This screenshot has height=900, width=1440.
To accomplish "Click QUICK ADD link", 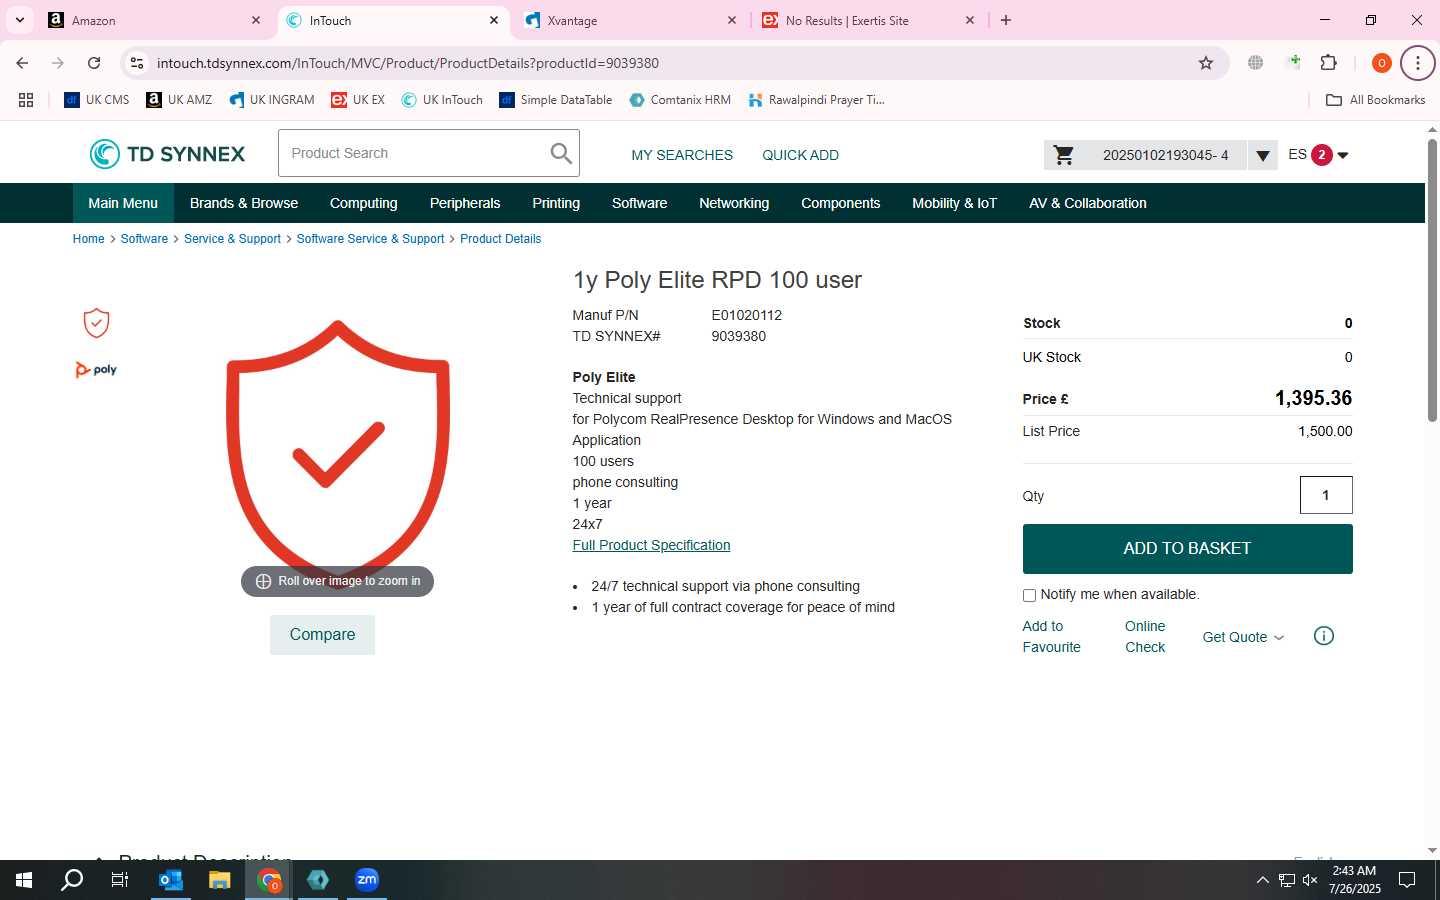I will click(x=800, y=155).
